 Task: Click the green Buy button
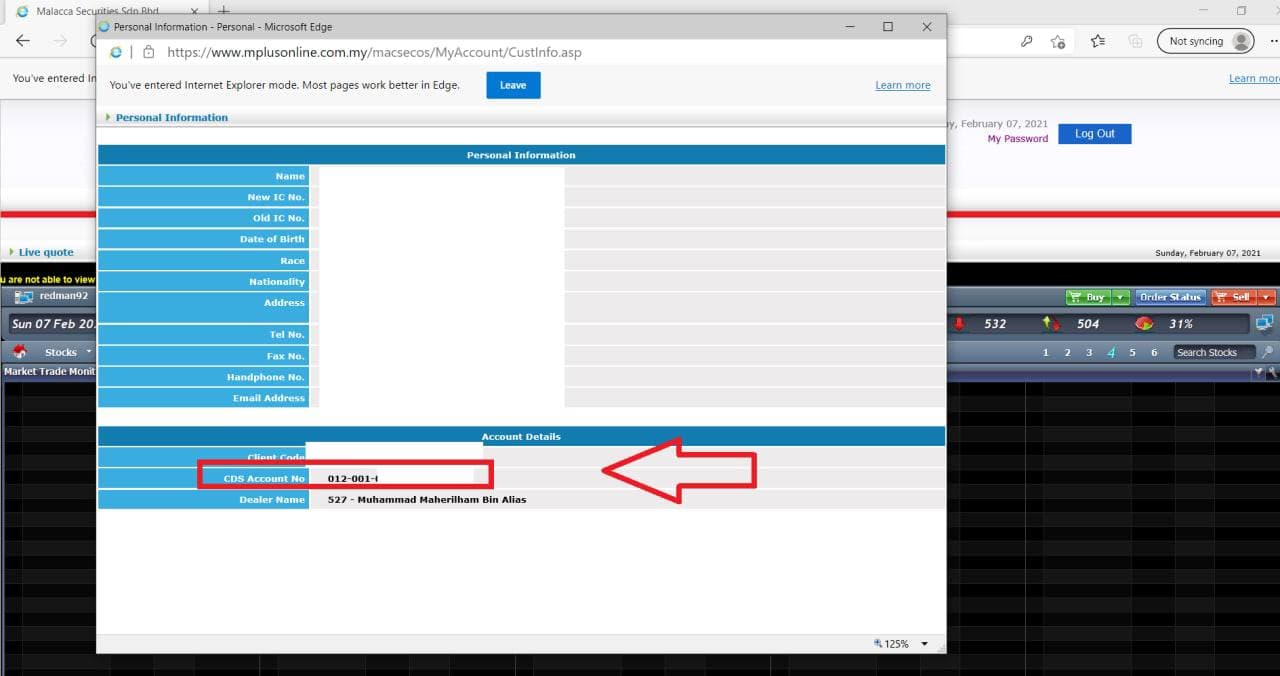[1087, 297]
